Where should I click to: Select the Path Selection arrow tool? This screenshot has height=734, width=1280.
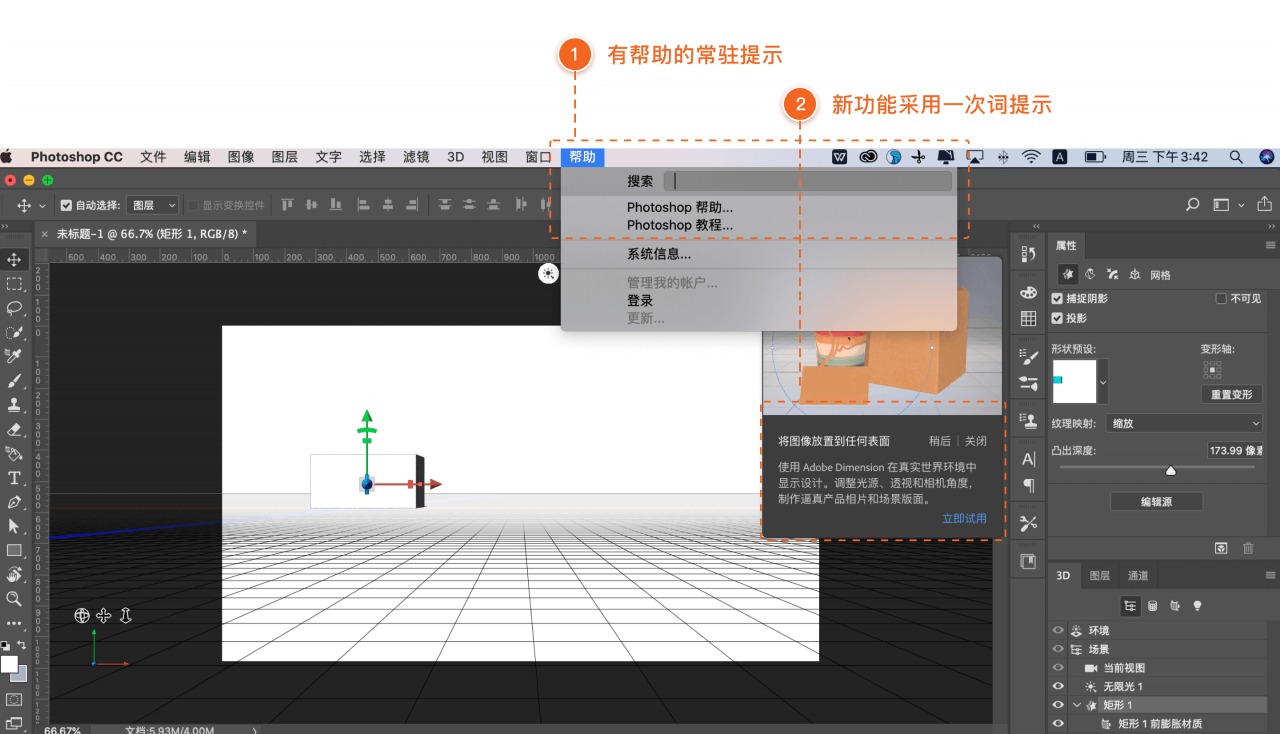[x=14, y=526]
